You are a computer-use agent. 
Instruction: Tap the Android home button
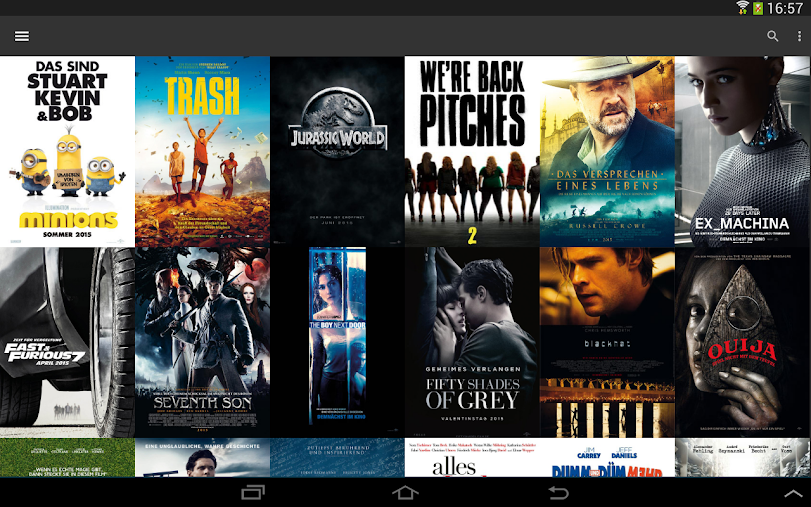405,492
